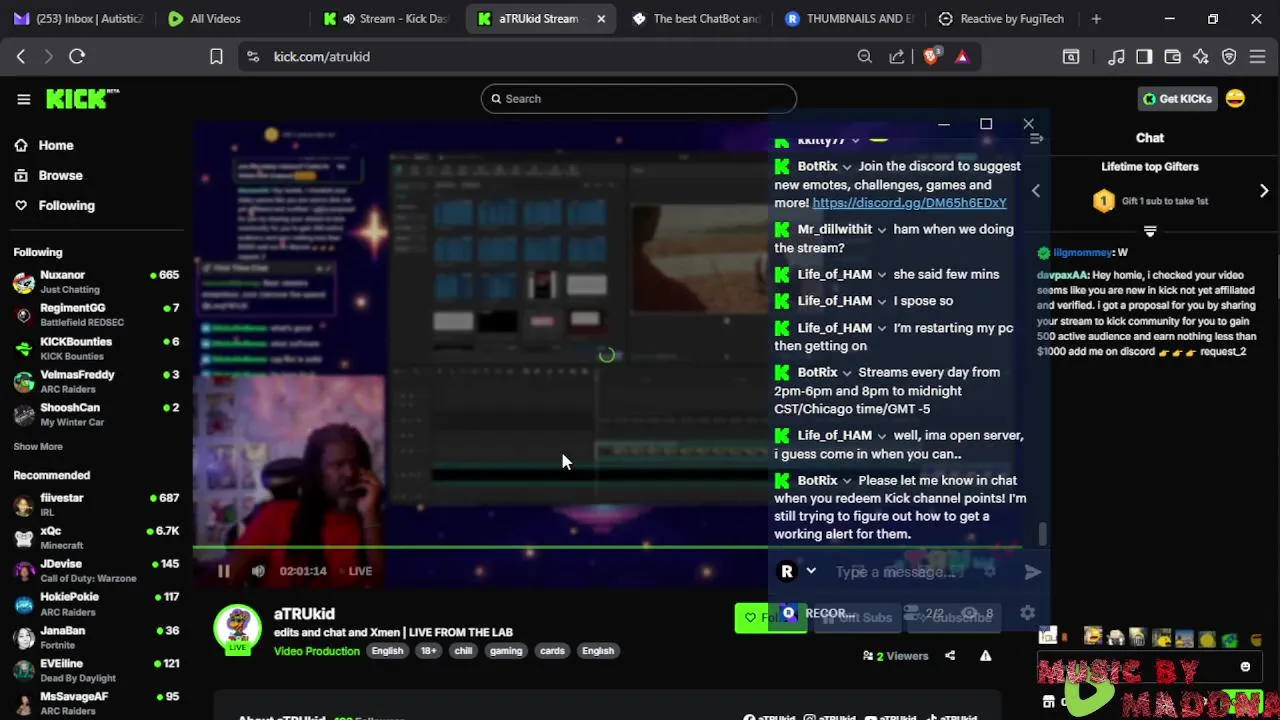
Task: Open 2 Viewers list
Action: tap(896, 656)
